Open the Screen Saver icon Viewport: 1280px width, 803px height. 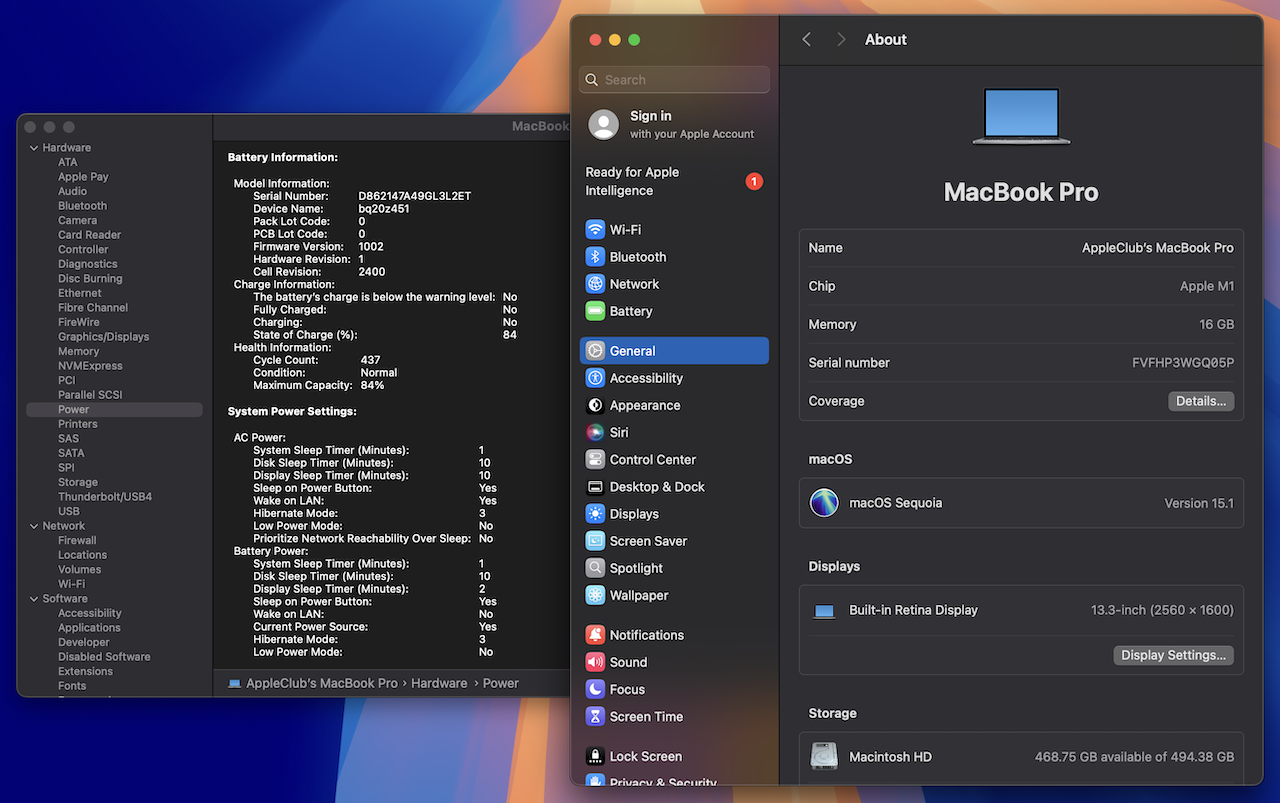595,541
